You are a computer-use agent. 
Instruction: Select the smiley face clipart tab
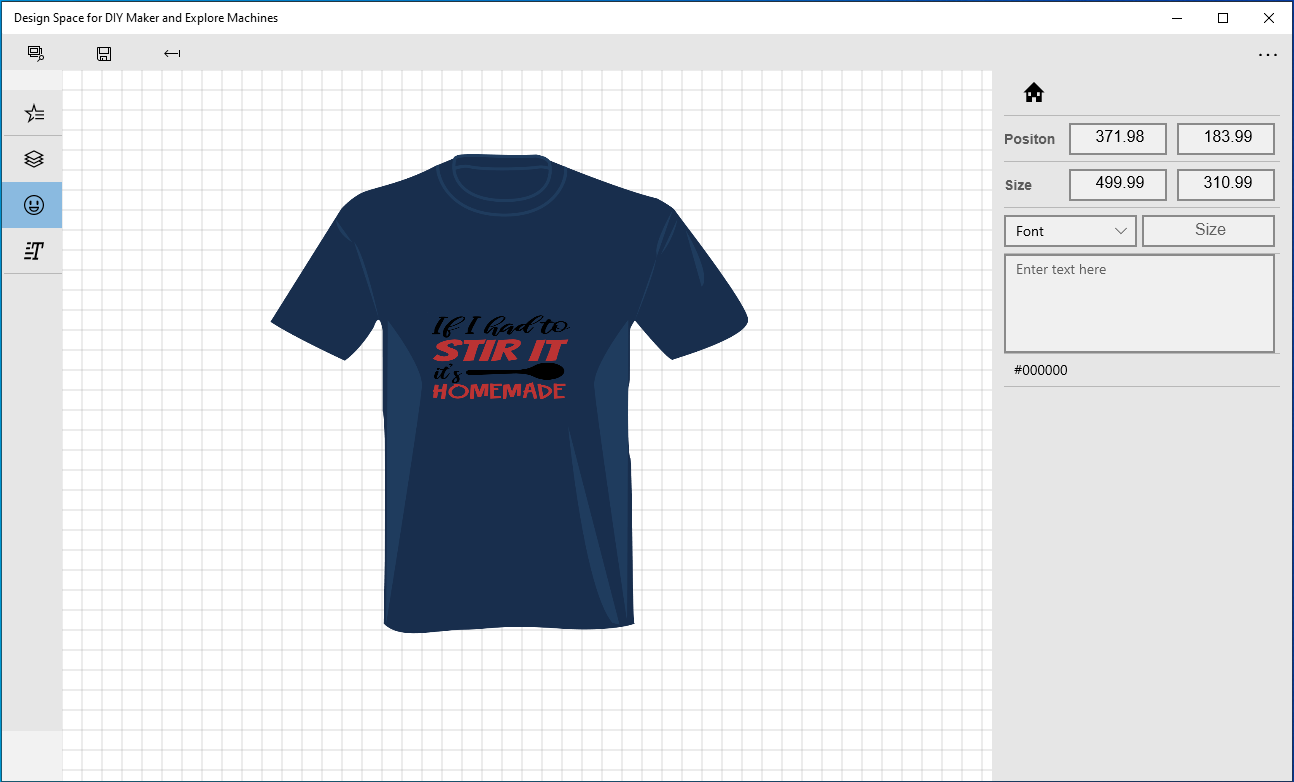coord(34,205)
